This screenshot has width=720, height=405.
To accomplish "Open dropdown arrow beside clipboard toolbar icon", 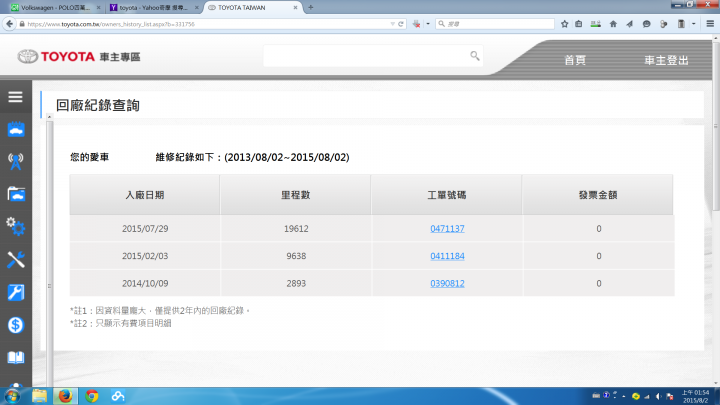I will tap(694, 24).
